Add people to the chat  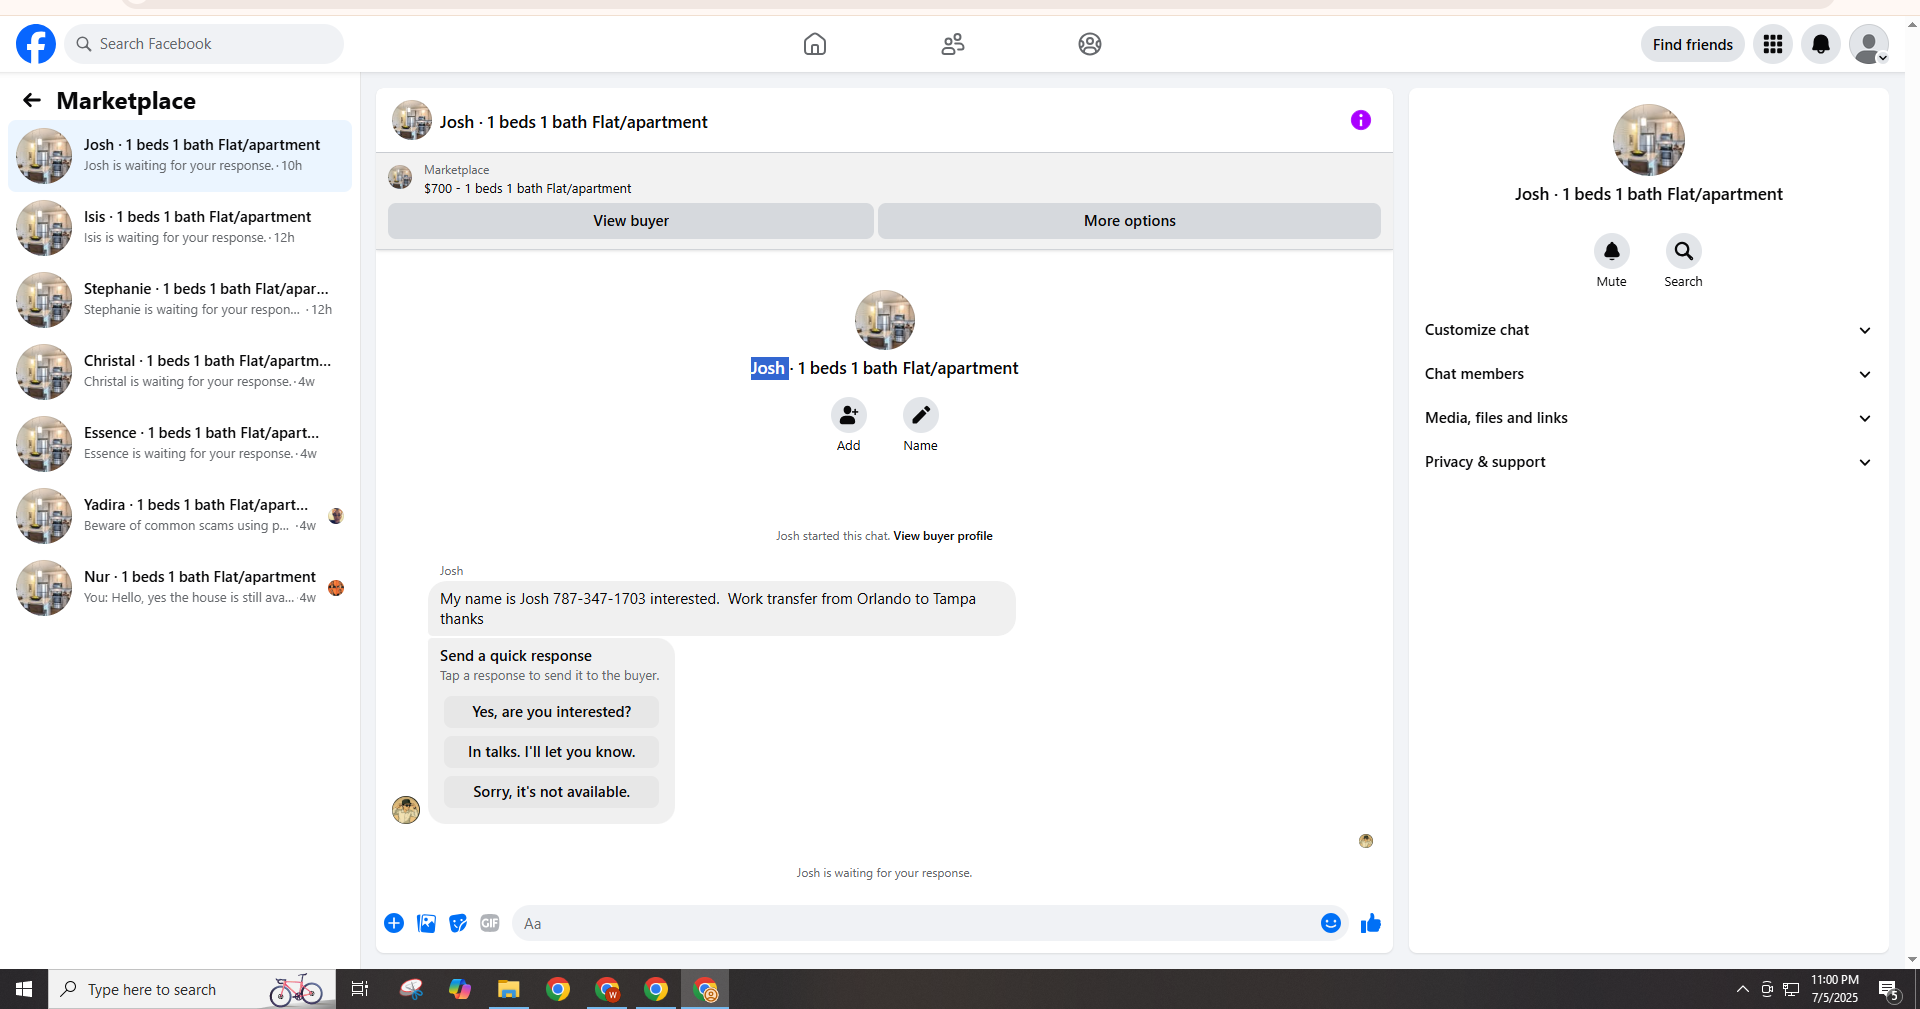click(849, 415)
